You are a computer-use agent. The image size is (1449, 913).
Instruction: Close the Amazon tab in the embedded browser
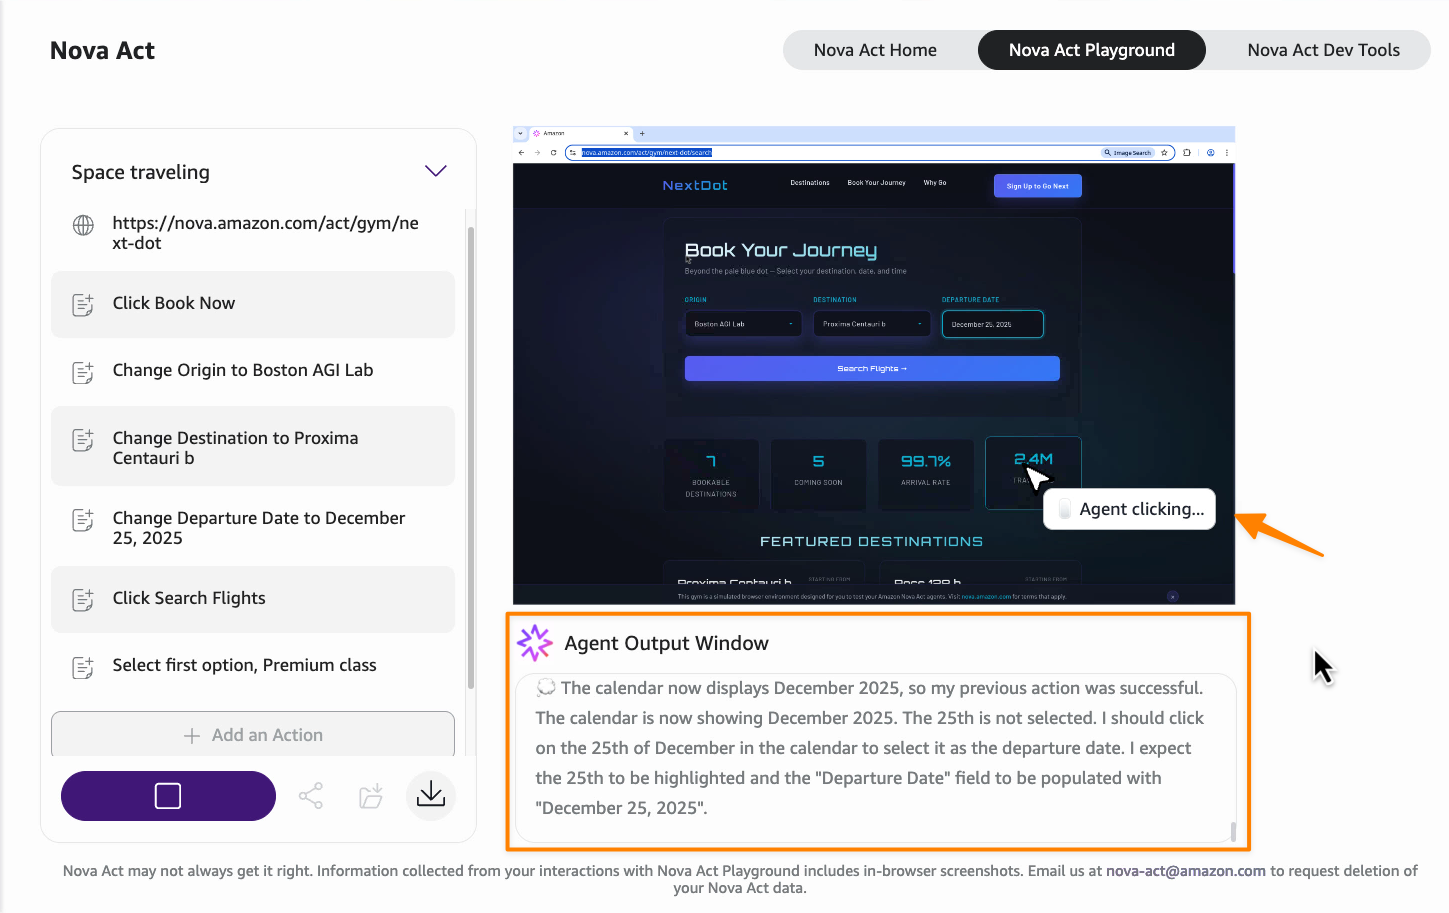[626, 133]
